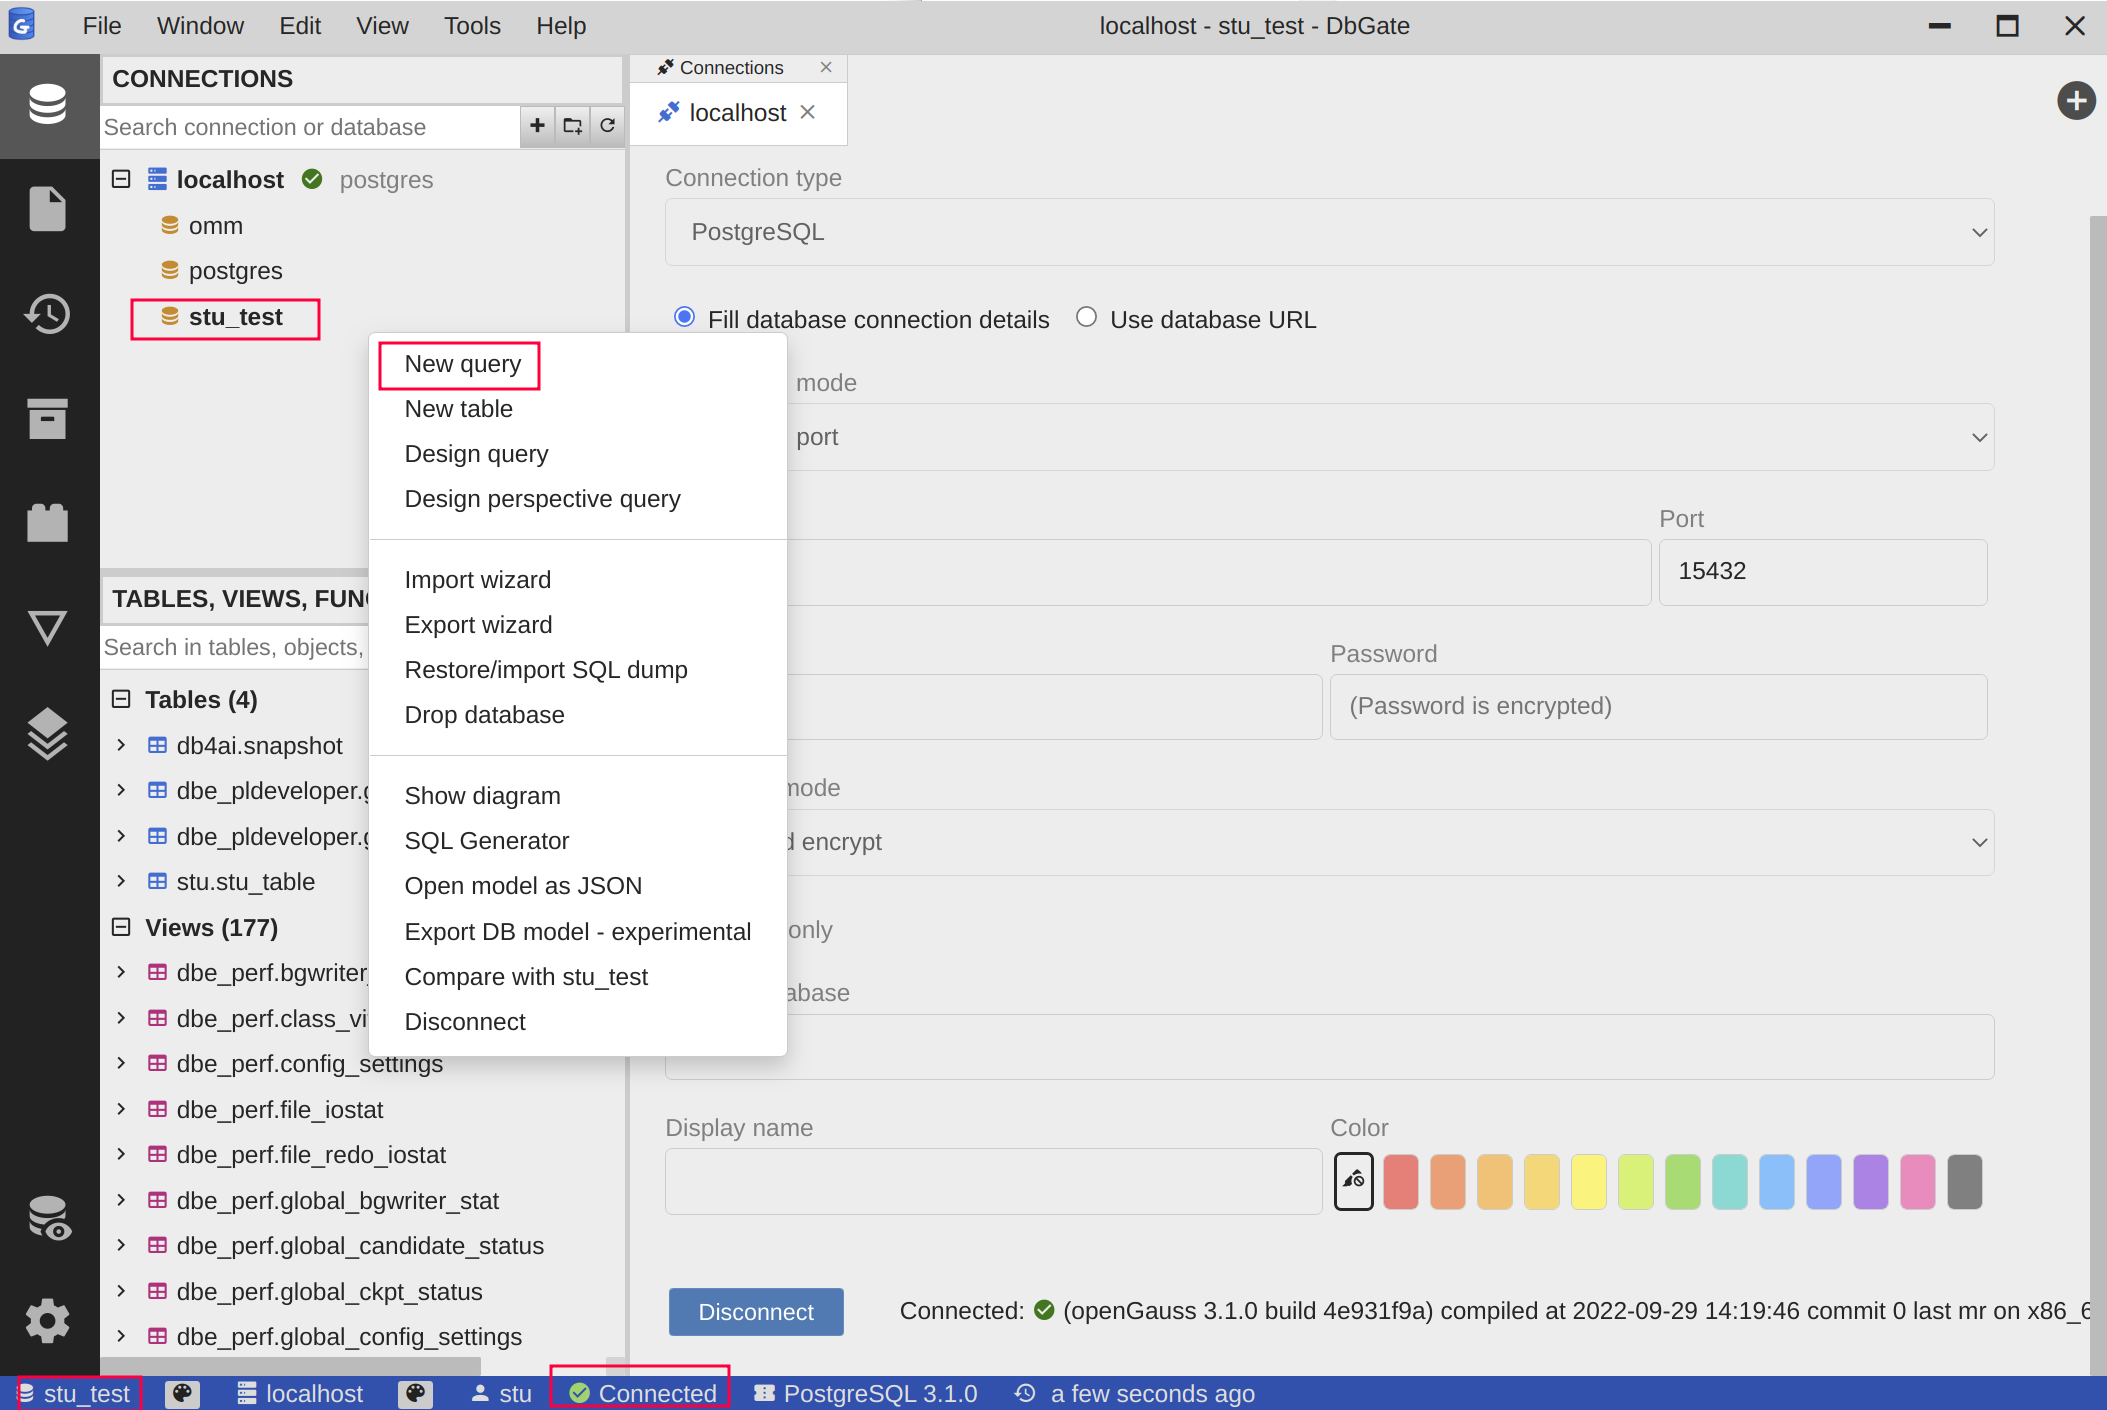Open the files sidebar icon

(x=48, y=209)
